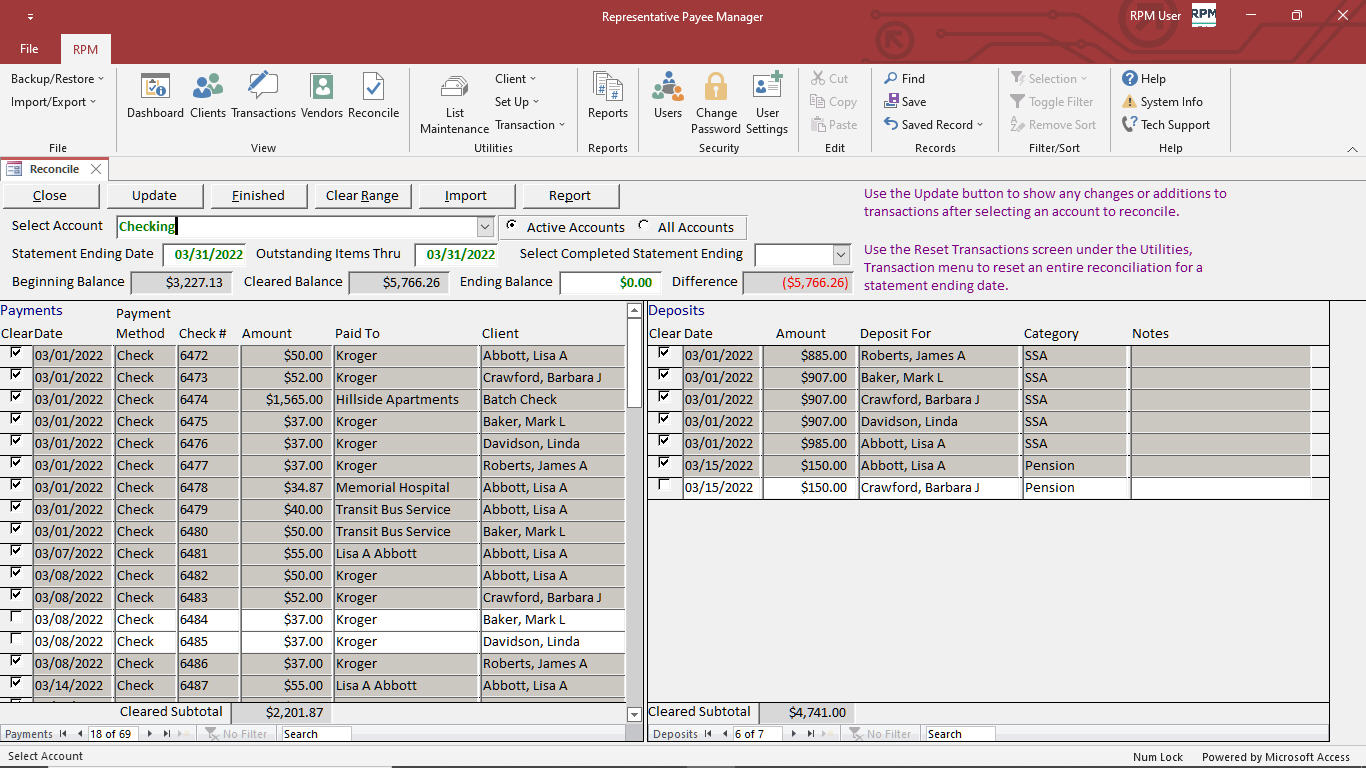Click the Statement Ending Date field
This screenshot has width=1366, height=768.
203,255
